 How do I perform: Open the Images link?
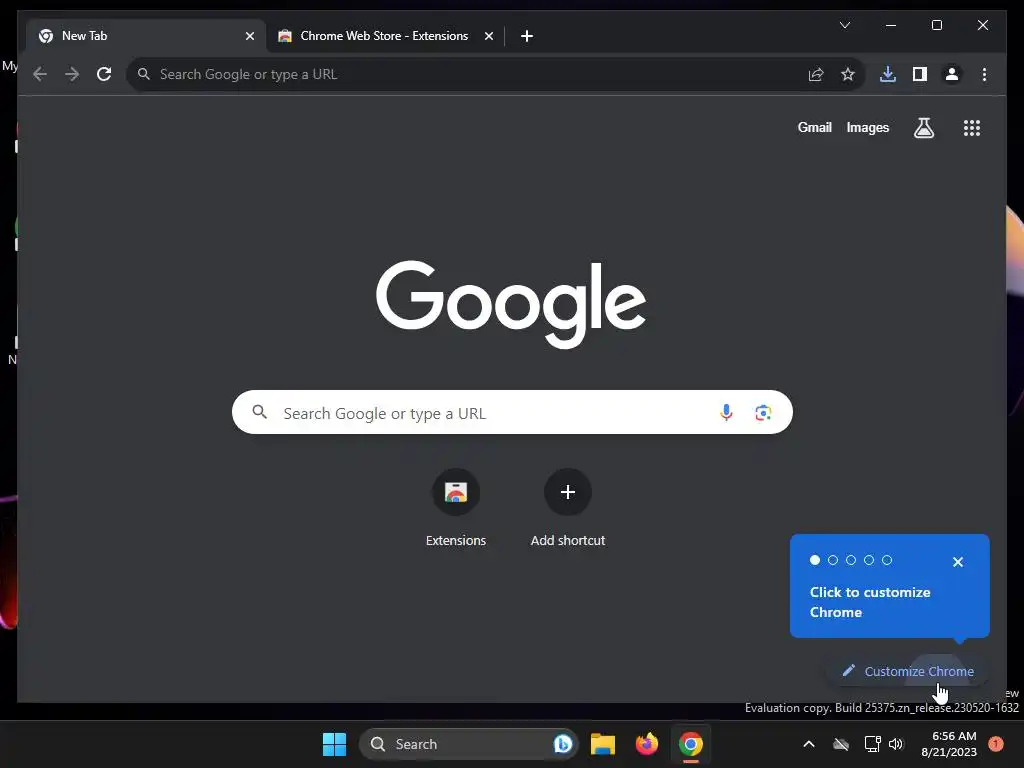point(867,127)
